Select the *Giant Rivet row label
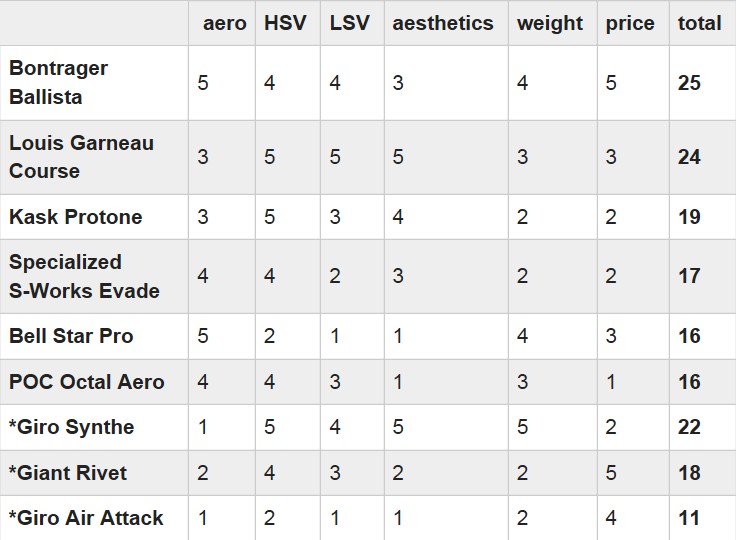 click(x=68, y=473)
